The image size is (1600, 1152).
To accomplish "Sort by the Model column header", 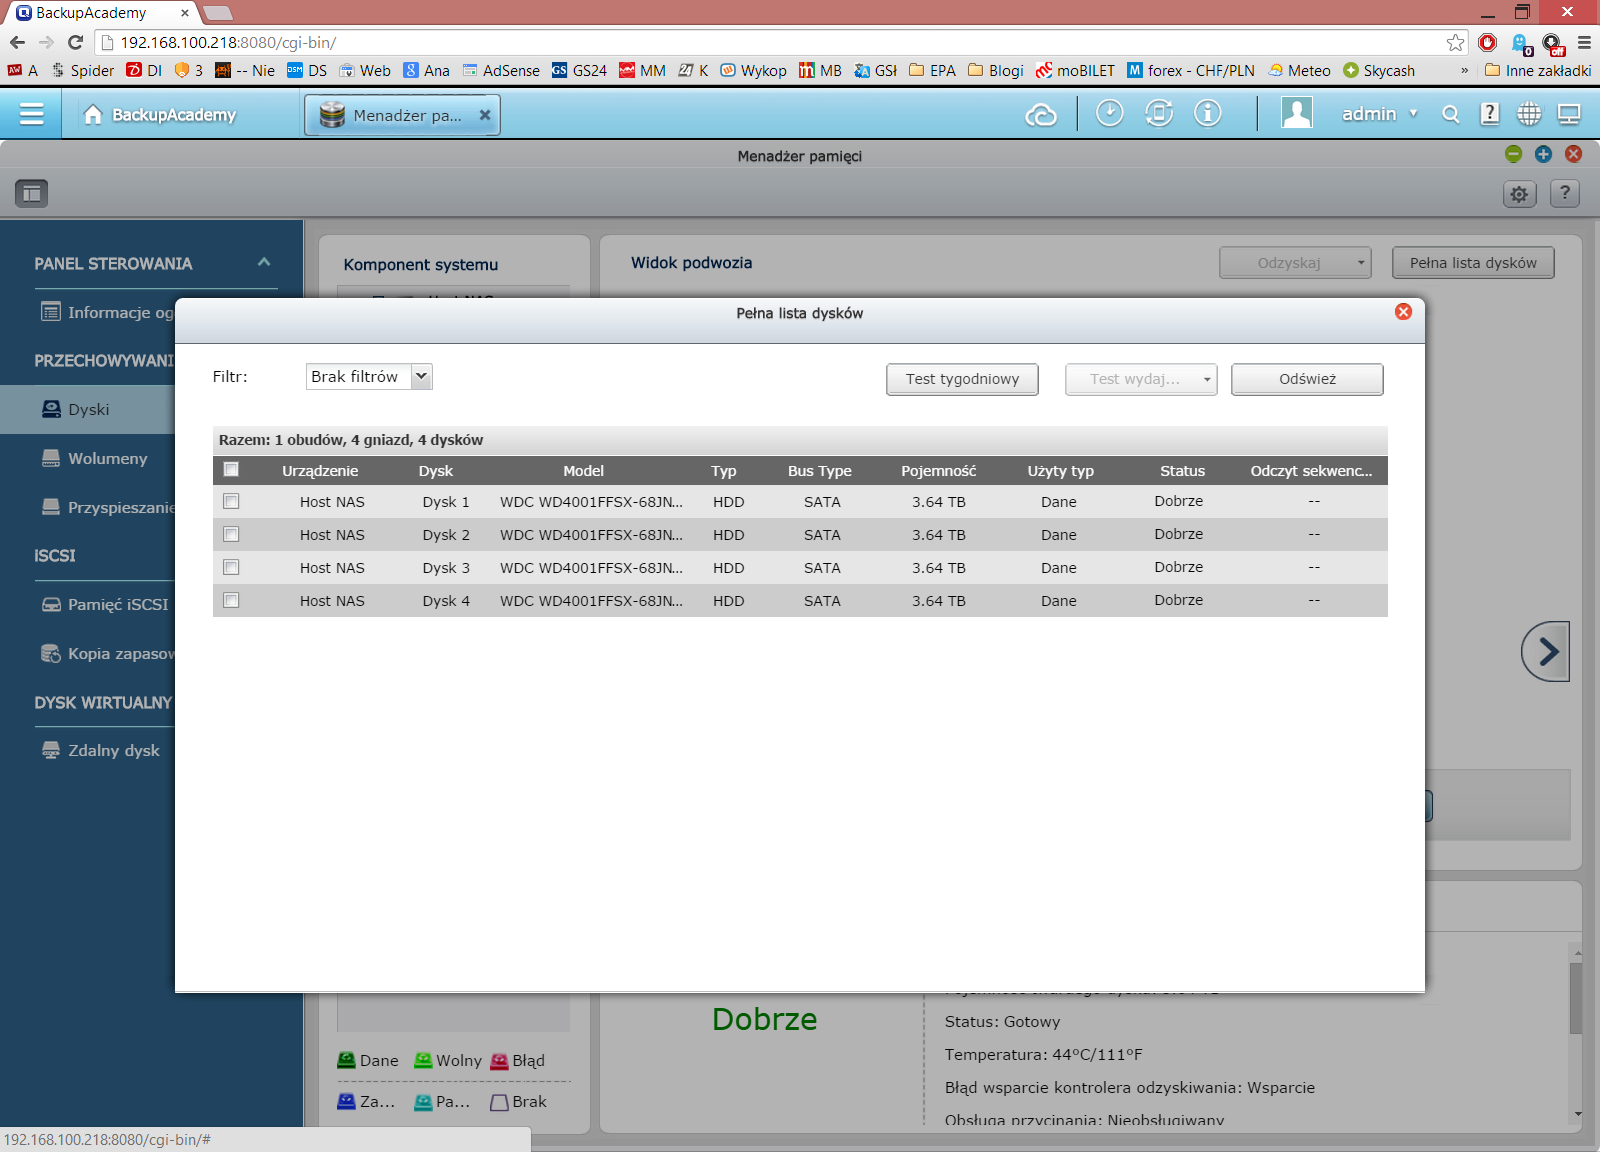I will click(x=583, y=470).
